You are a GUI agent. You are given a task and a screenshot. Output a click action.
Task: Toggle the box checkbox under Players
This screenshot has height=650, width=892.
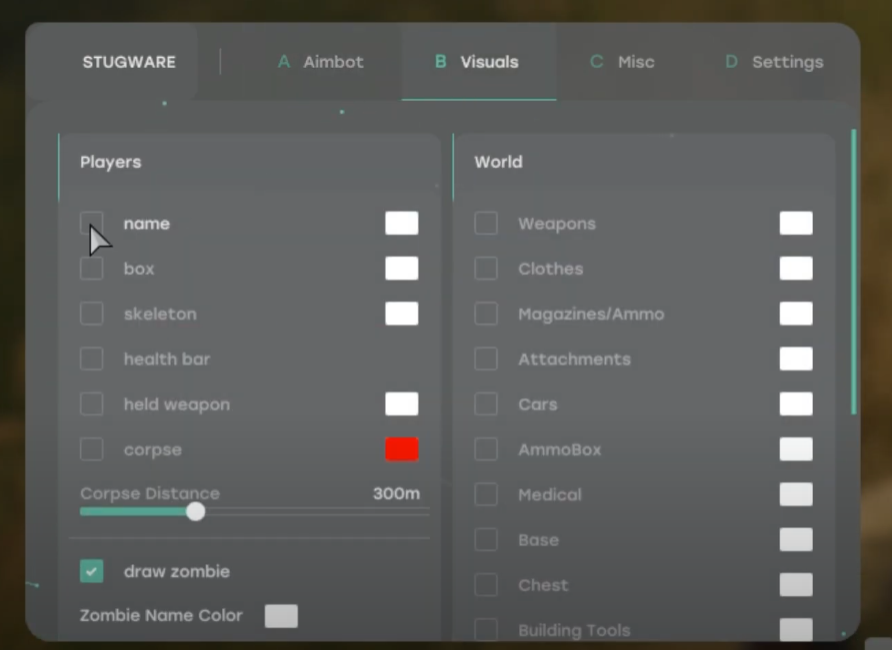(x=92, y=268)
